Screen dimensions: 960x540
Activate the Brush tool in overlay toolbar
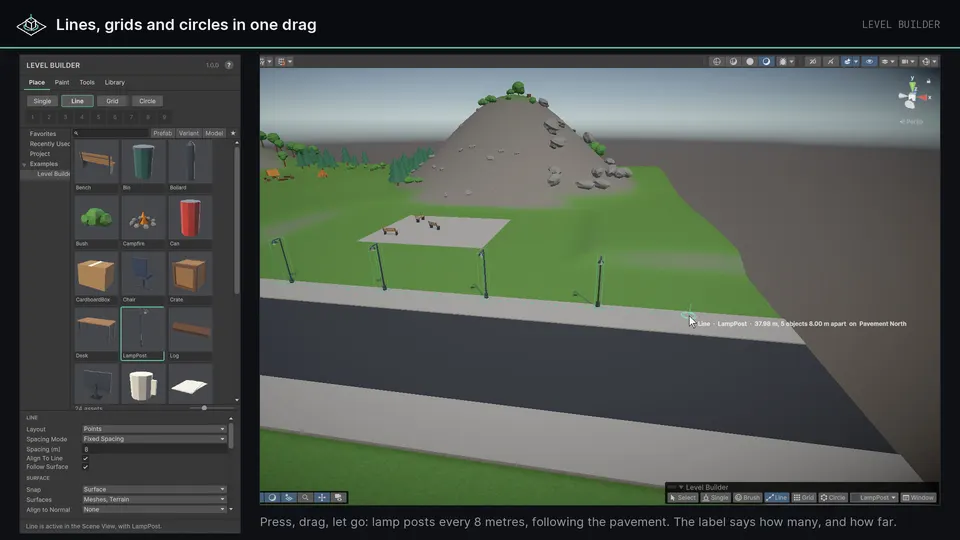(x=747, y=498)
